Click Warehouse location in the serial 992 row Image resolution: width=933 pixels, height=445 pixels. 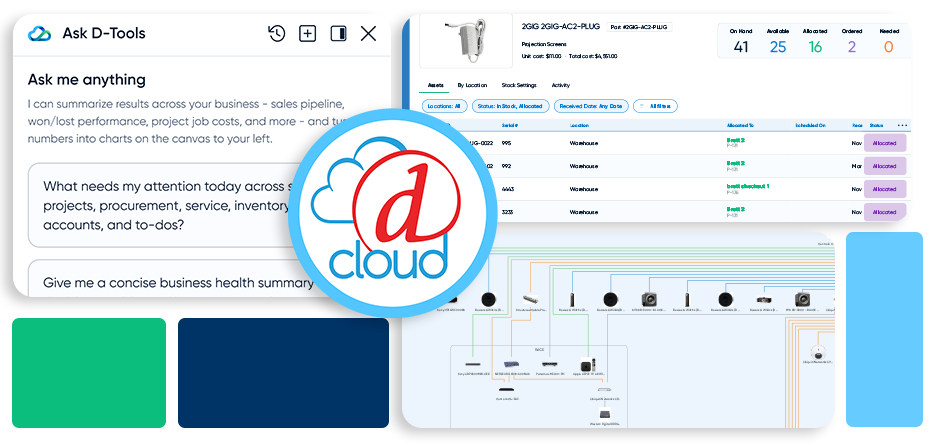click(584, 166)
